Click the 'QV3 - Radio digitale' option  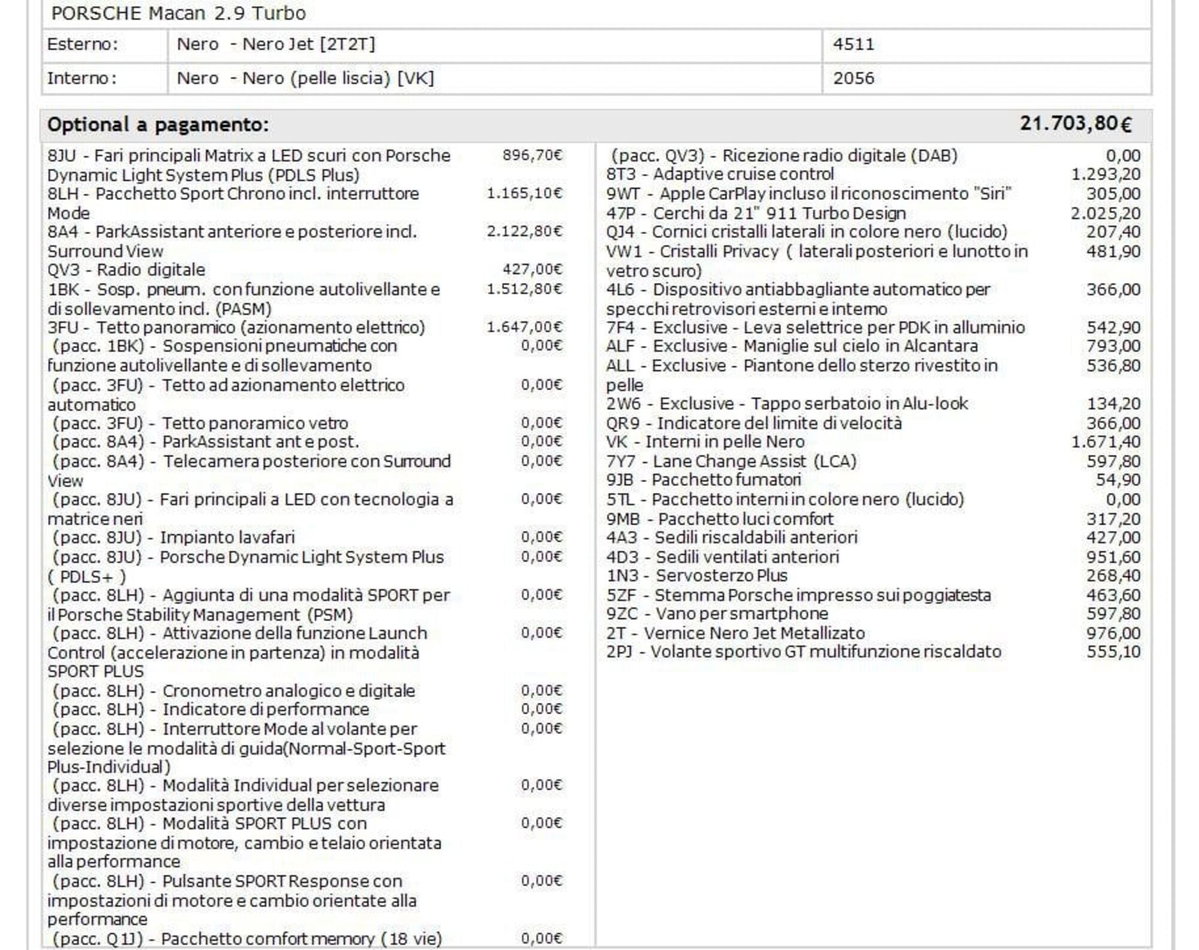click(x=126, y=270)
